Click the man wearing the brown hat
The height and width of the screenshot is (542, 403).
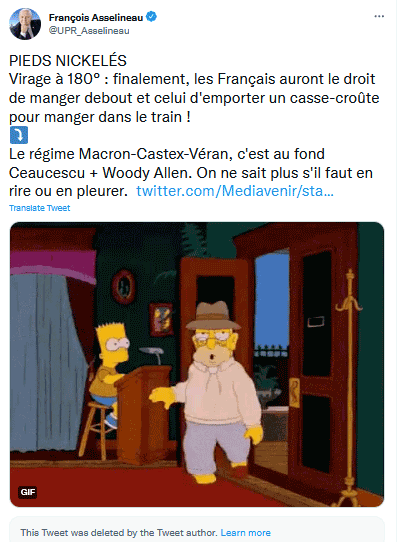click(211, 391)
